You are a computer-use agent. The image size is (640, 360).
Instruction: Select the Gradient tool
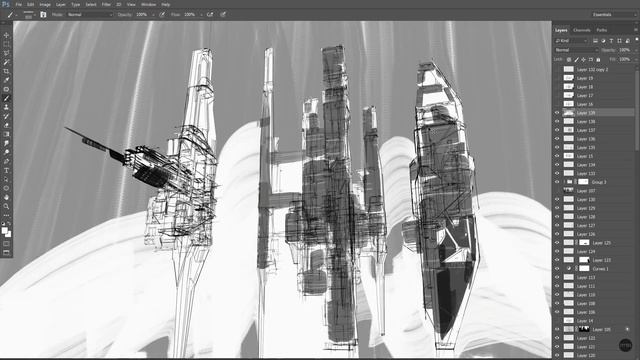(6, 134)
